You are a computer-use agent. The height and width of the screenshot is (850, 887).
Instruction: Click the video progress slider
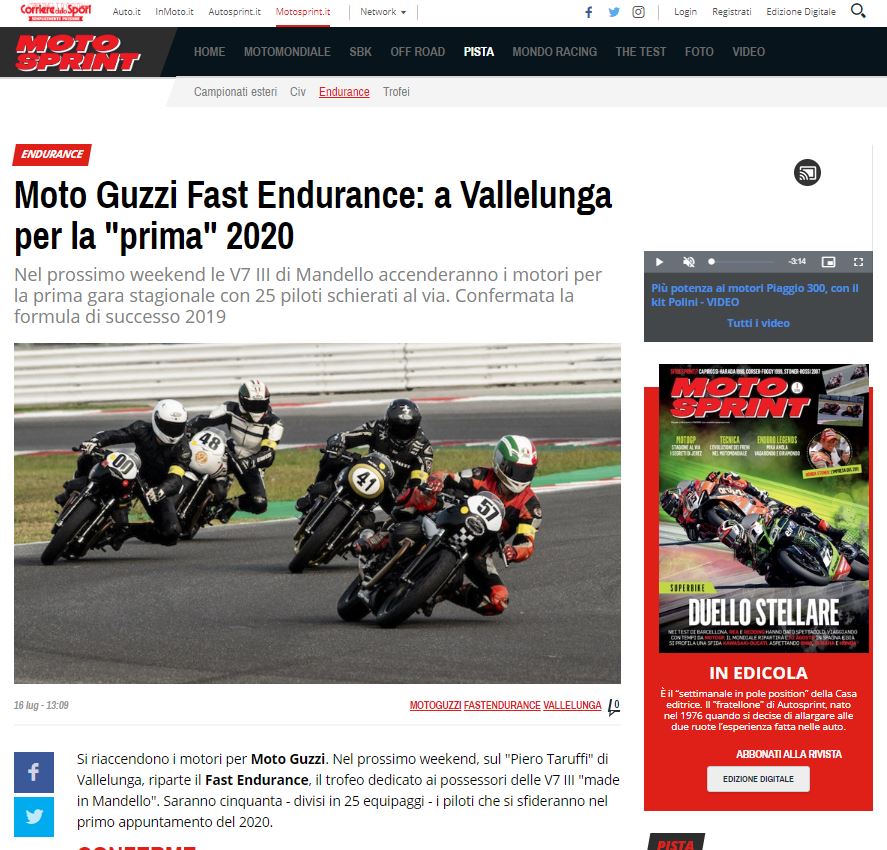click(x=741, y=262)
